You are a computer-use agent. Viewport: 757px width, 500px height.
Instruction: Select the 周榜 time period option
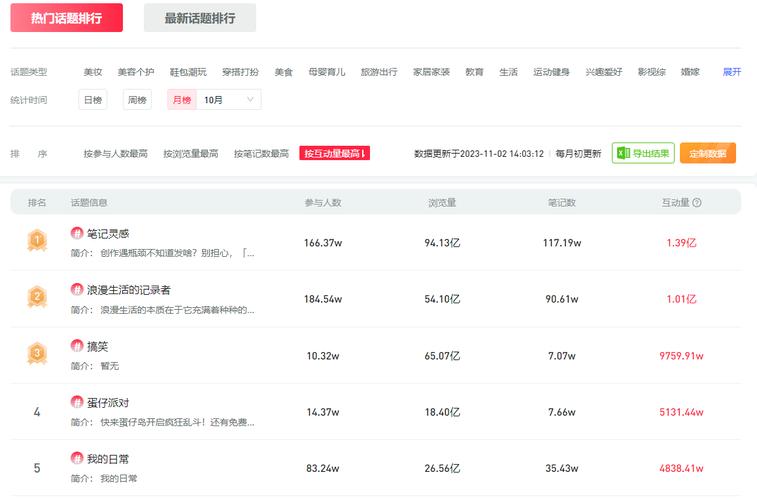[137, 100]
